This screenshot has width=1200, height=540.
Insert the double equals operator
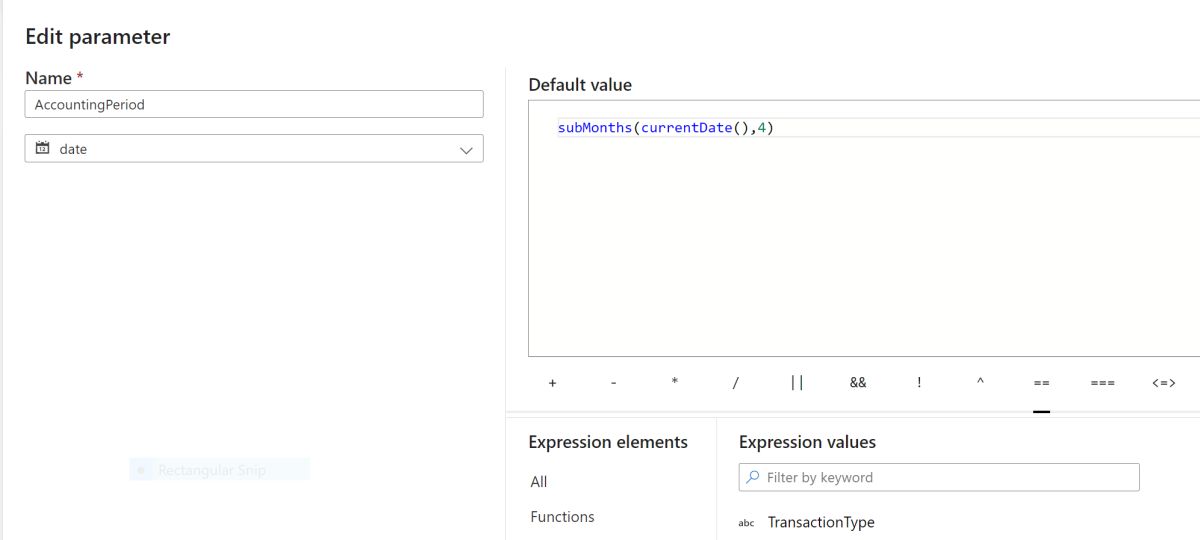[1041, 383]
